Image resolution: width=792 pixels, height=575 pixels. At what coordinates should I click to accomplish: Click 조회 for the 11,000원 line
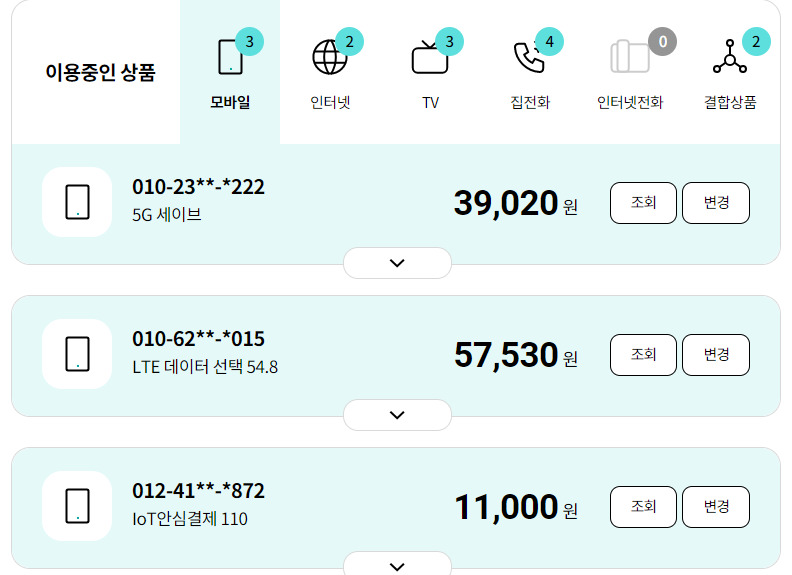pos(643,507)
